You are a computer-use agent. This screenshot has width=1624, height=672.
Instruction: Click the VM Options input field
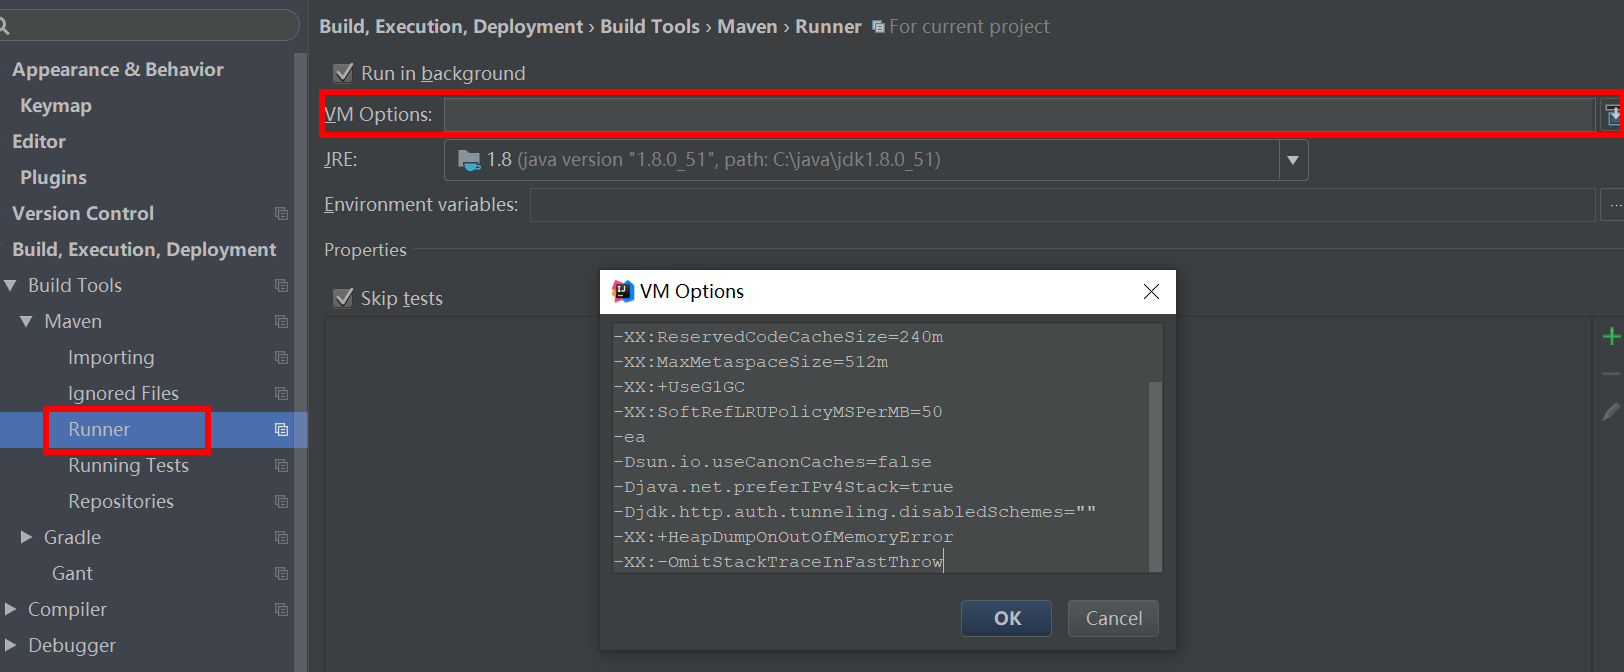[1019, 115]
